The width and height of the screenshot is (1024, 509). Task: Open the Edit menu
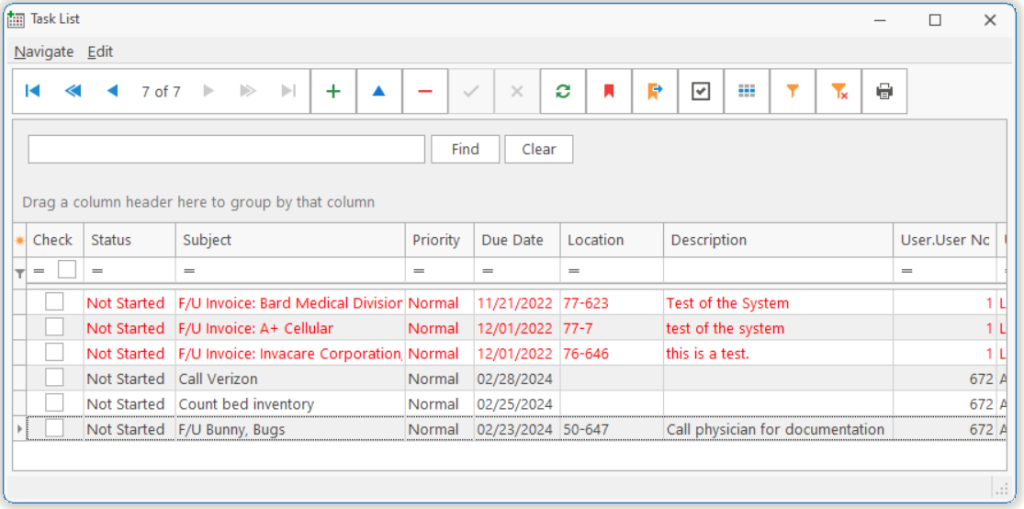point(100,52)
